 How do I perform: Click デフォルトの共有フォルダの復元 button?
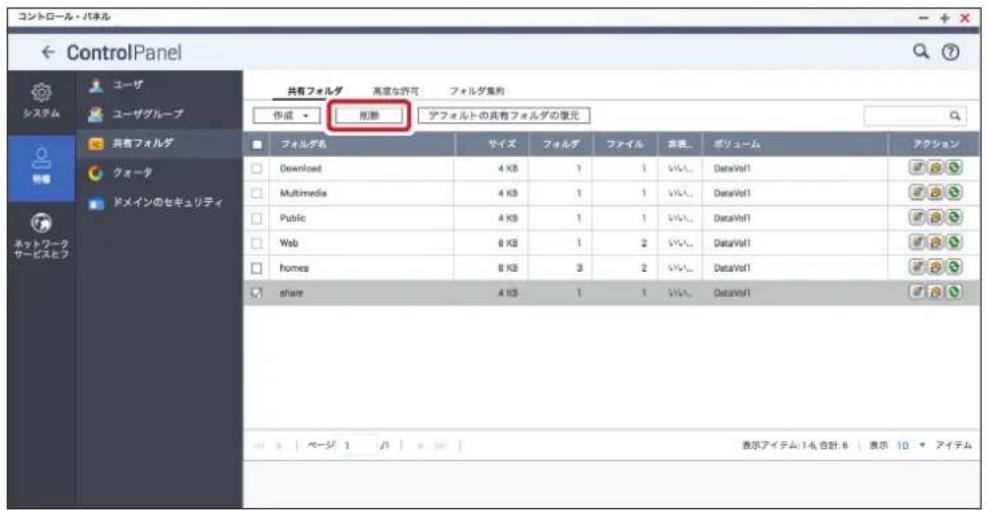click(x=505, y=116)
